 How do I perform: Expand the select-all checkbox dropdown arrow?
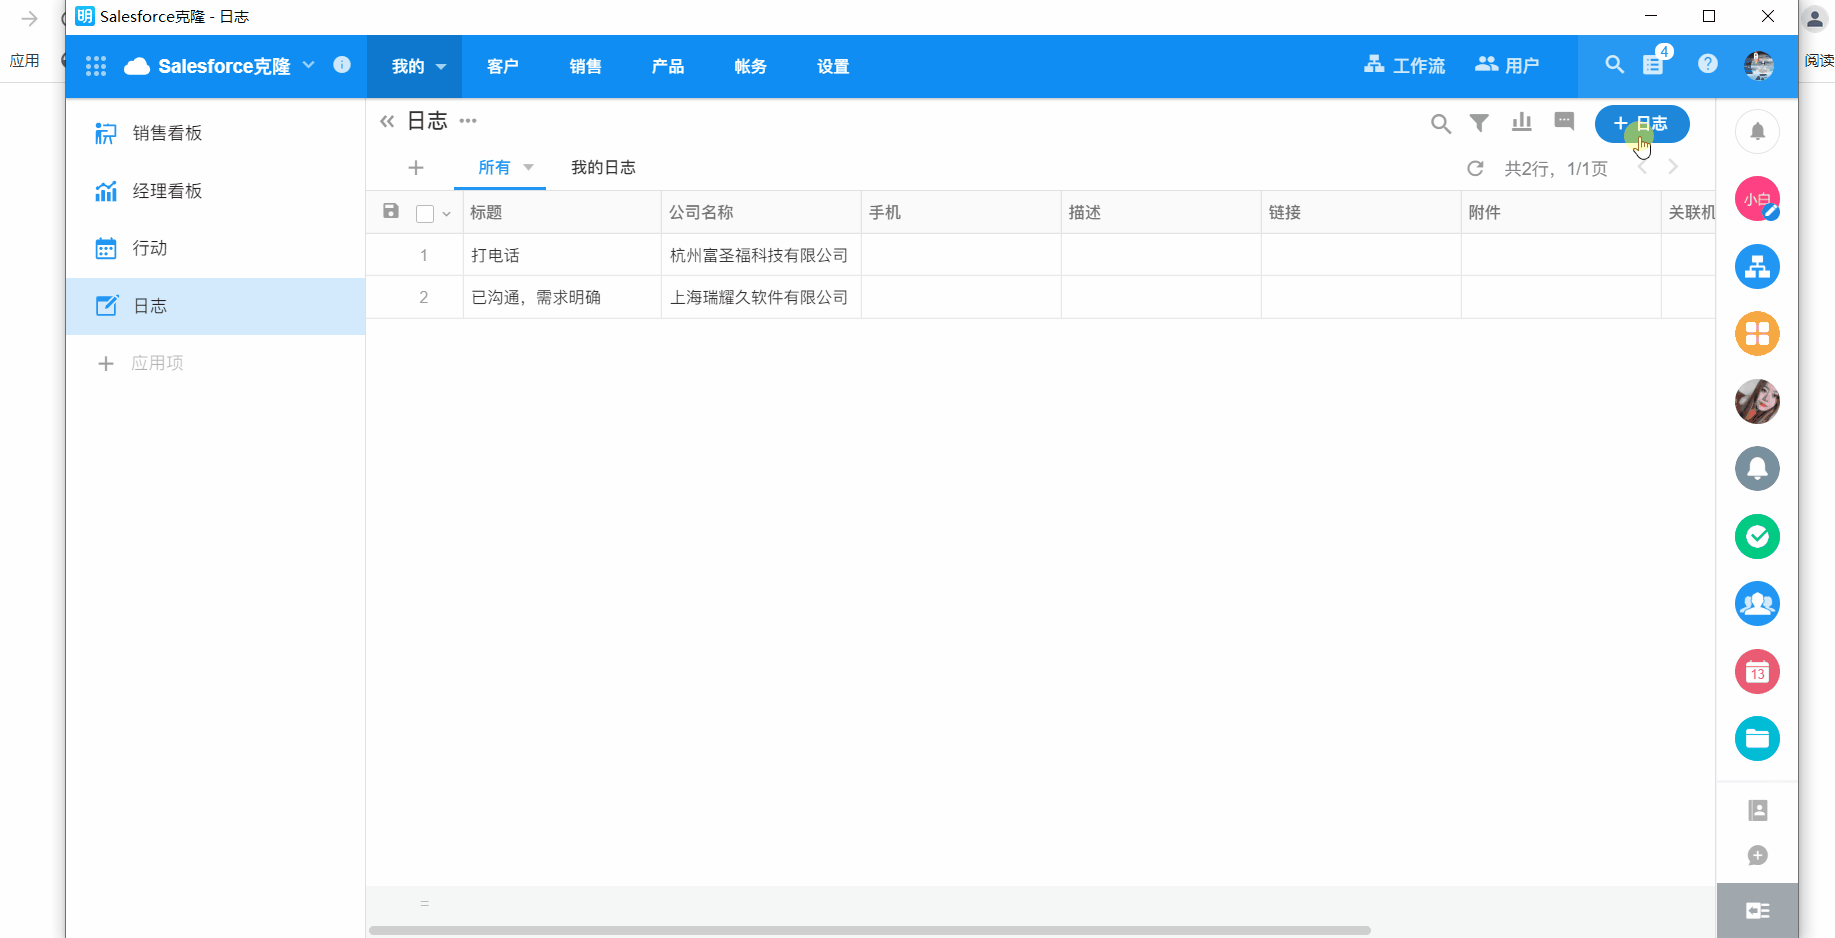tap(446, 213)
